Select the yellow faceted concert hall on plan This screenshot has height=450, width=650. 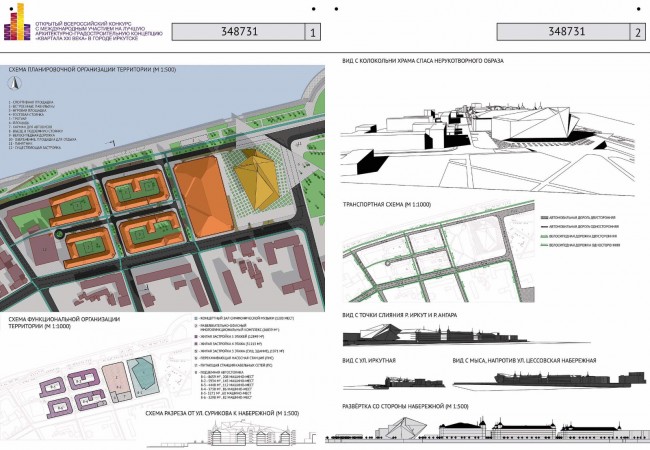256,179
